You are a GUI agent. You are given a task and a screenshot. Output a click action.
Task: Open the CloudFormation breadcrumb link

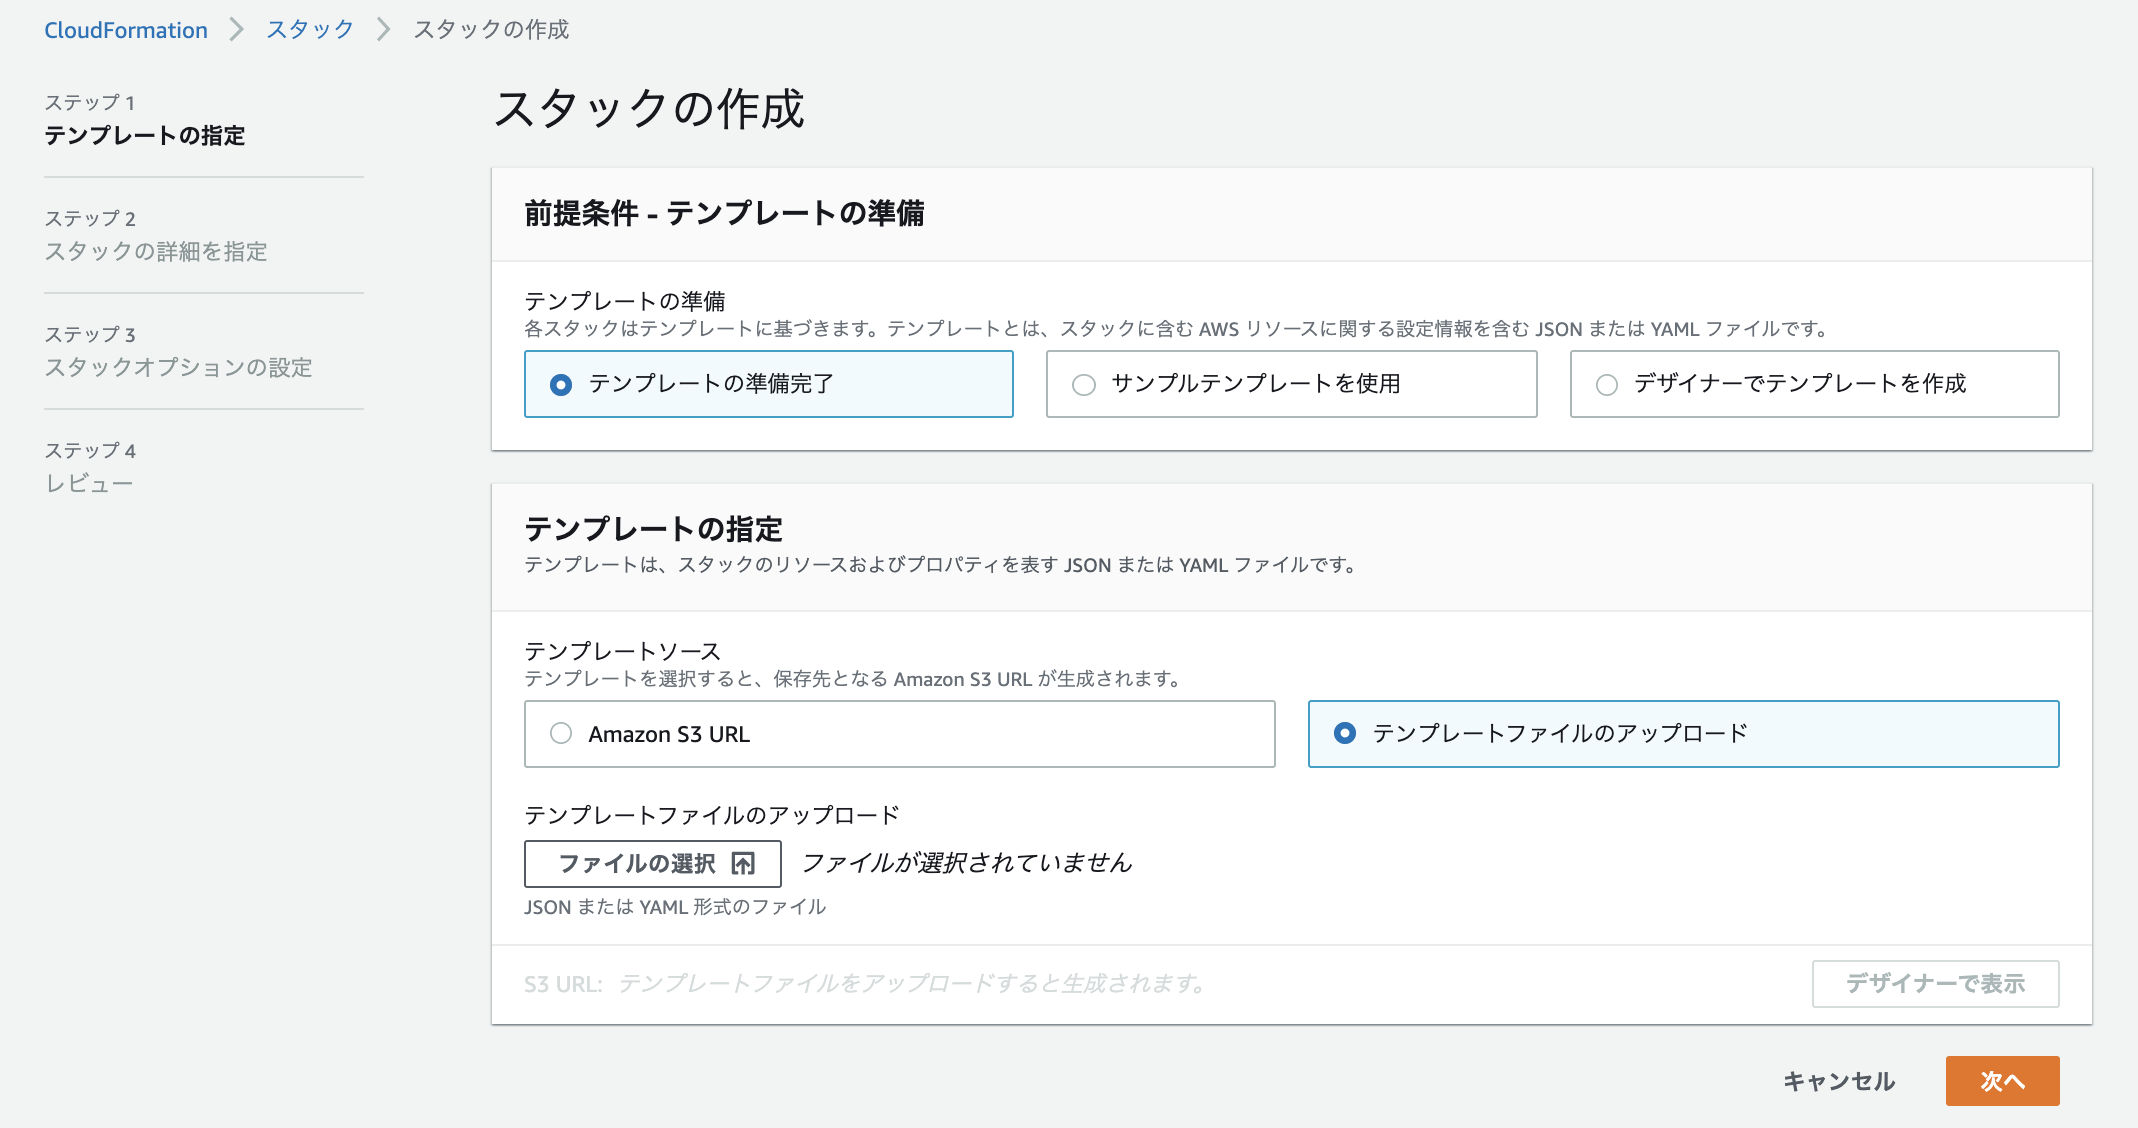point(126,30)
